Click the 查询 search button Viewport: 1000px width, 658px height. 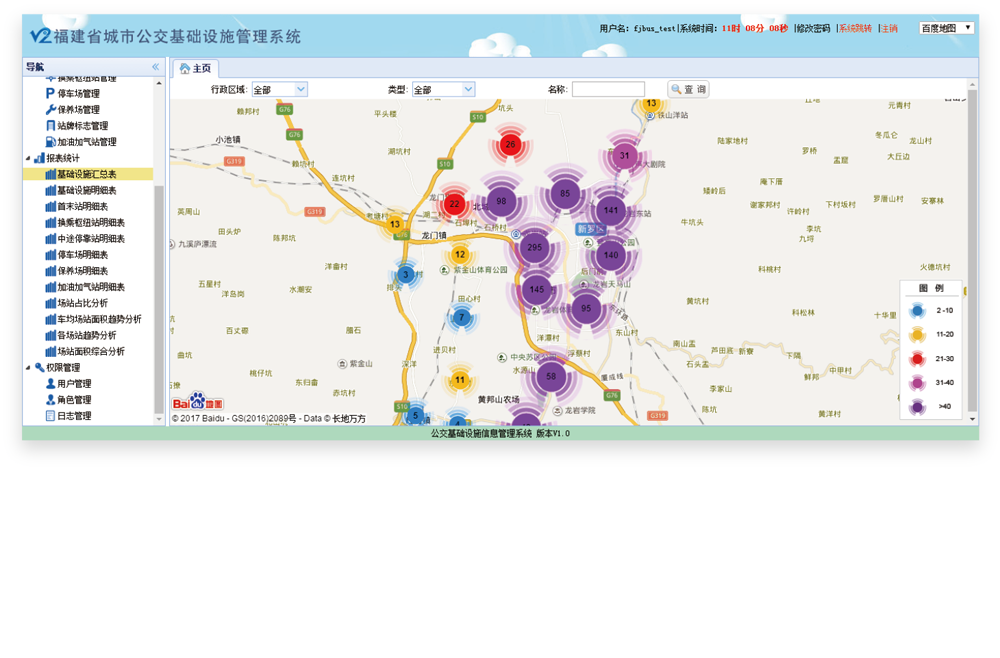click(x=689, y=89)
